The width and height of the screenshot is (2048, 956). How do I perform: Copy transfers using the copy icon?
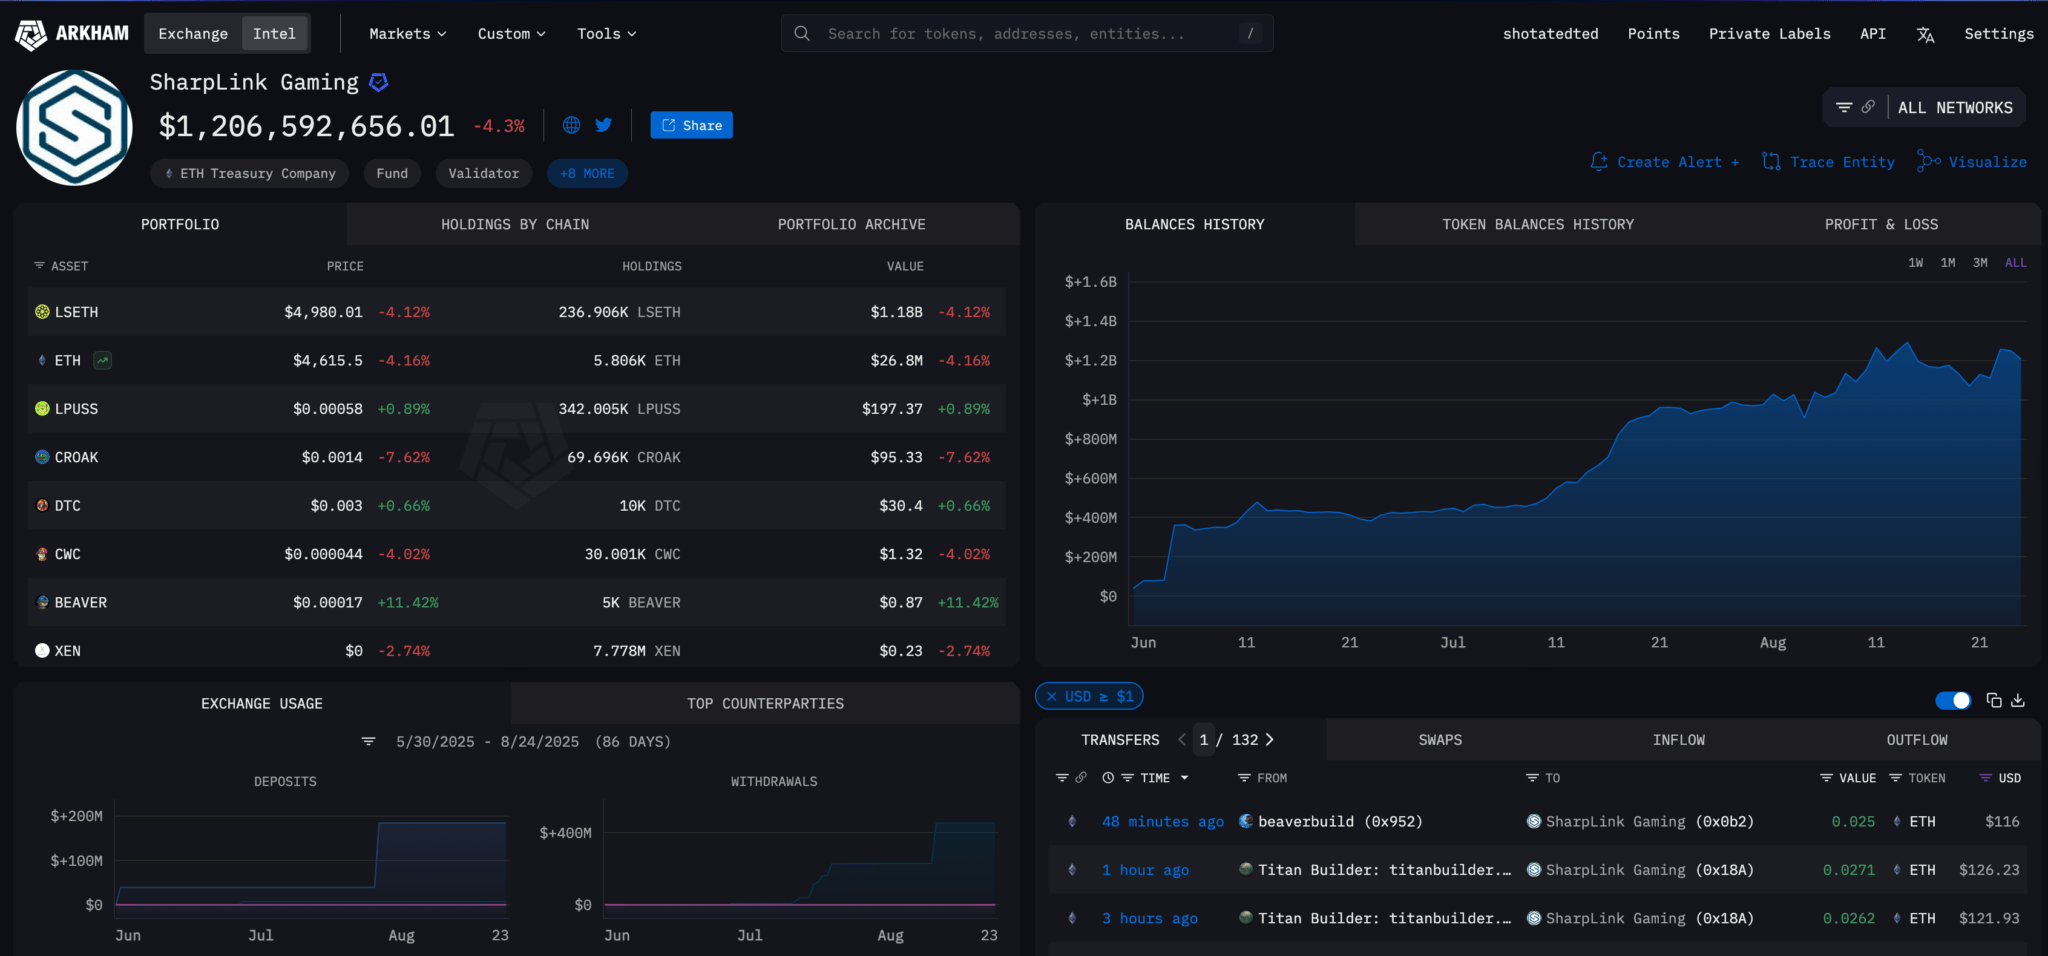pyautogui.click(x=1993, y=701)
